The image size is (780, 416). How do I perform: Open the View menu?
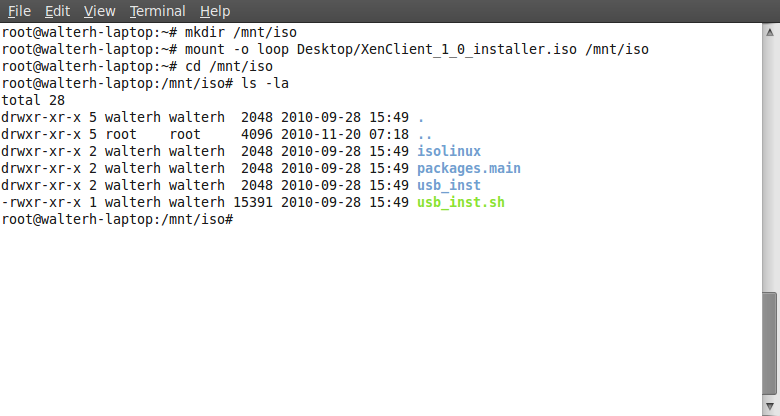(x=100, y=11)
